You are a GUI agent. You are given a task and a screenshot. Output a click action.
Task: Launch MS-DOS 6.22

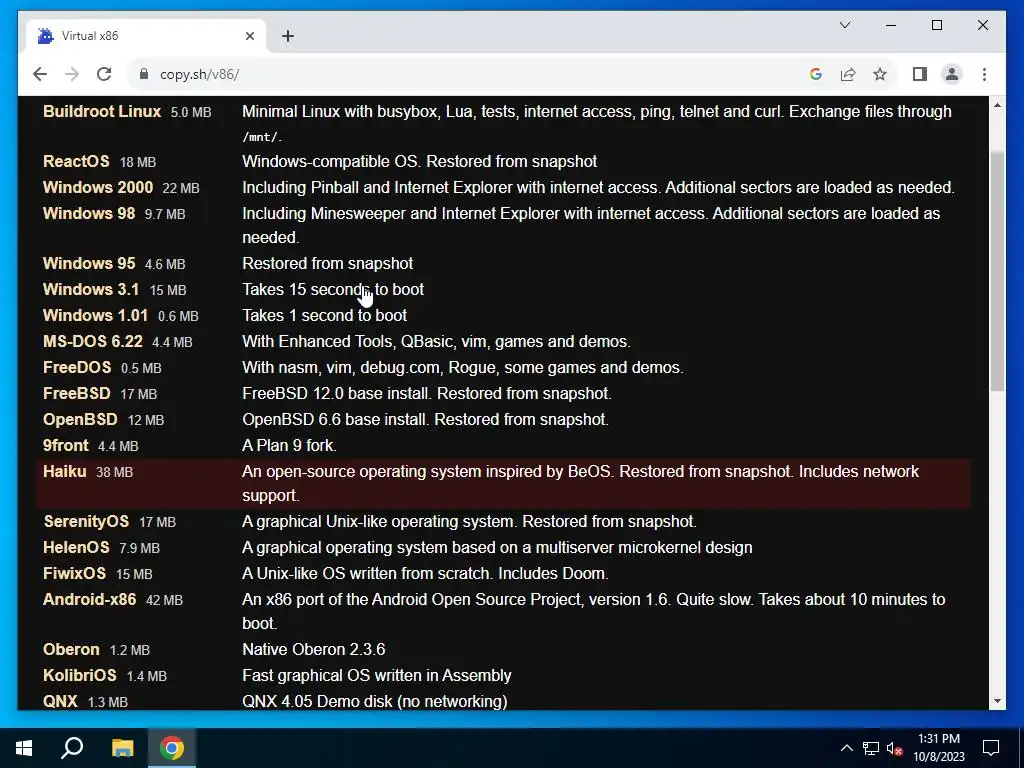[93, 342]
